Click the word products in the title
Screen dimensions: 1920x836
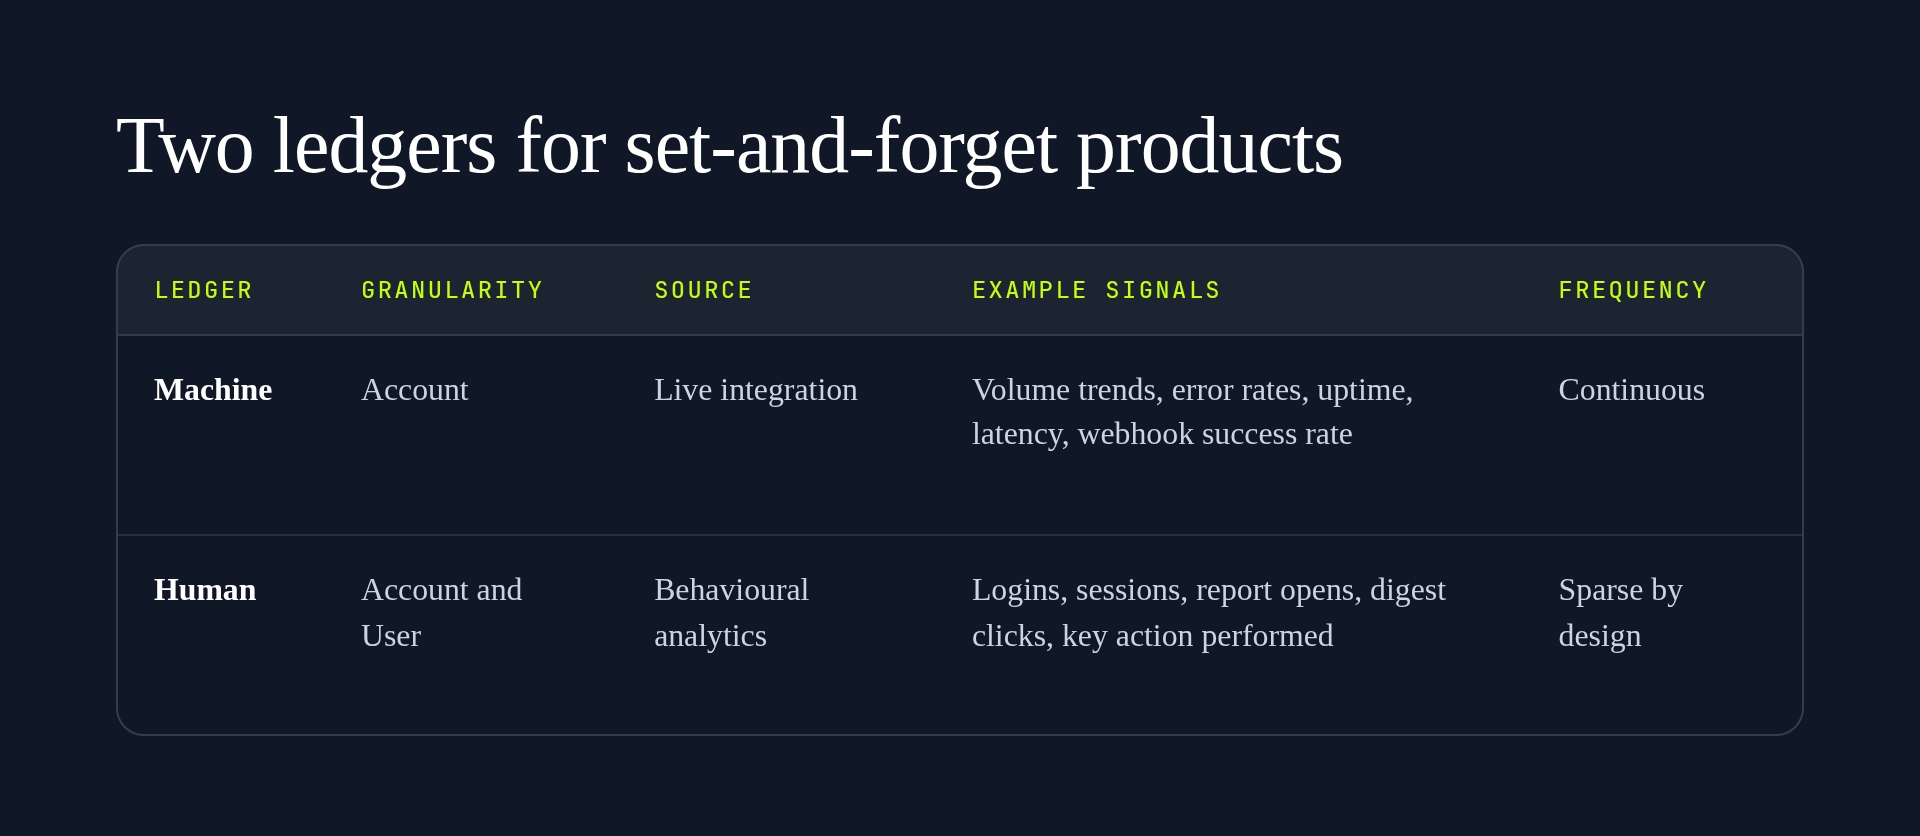(x=1208, y=150)
